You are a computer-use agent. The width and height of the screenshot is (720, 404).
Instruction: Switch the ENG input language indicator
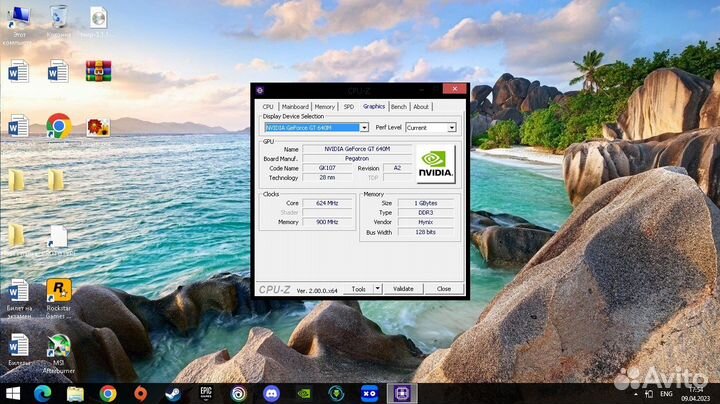tap(666, 394)
